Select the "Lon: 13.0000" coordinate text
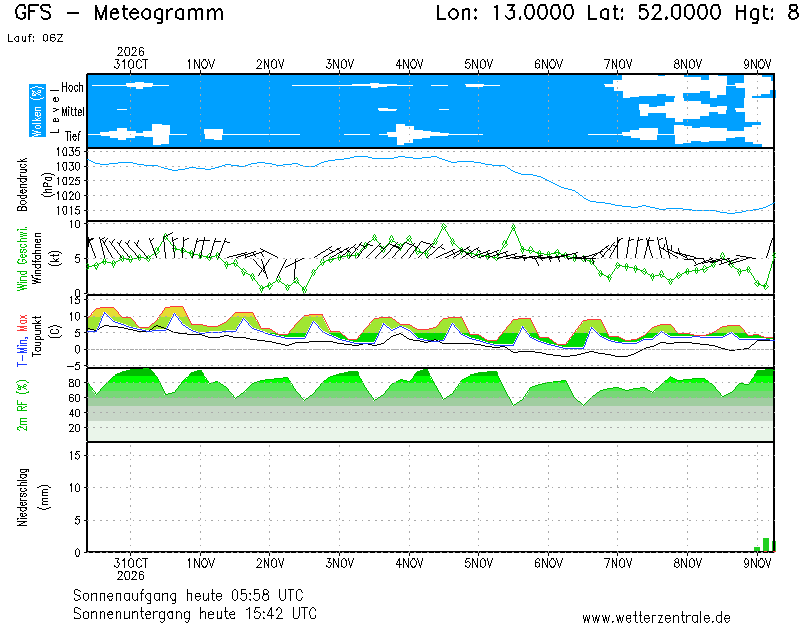The height and width of the screenshot is (625, 800). [505, 13]
